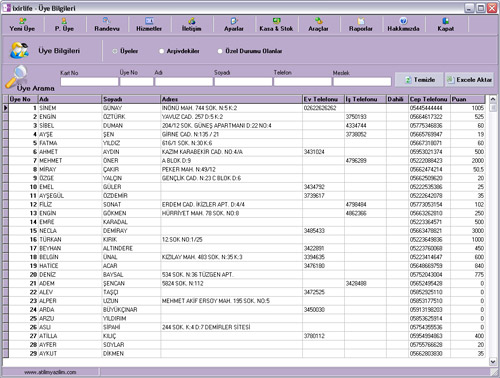
Task: Select the Arşivdekiler radio button
Action: pos(161,51)
